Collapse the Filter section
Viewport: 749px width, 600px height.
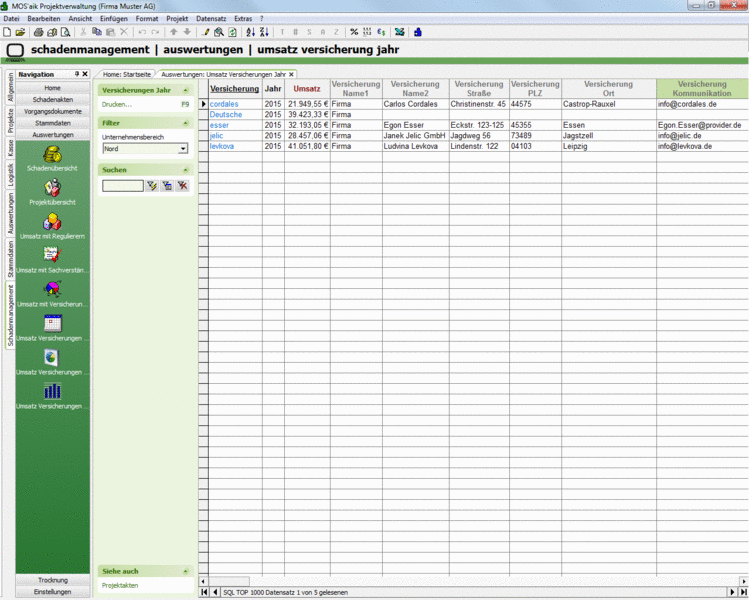pos(186,123)
